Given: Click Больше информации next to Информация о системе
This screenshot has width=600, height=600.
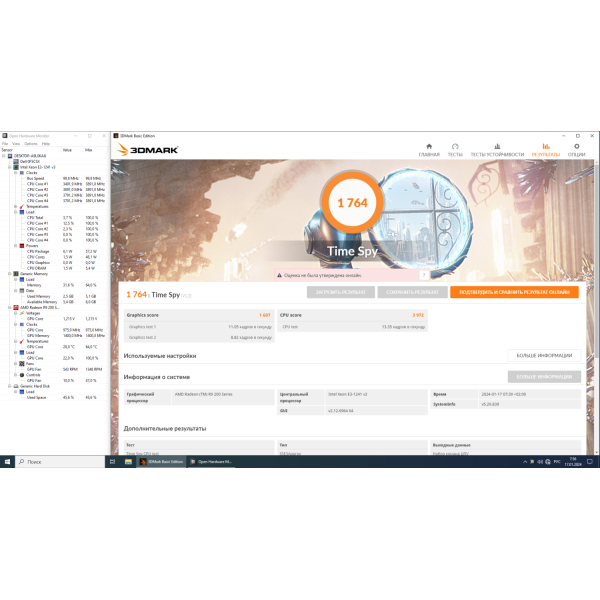Looking at the screenshot, I should (x=544, y=377).
